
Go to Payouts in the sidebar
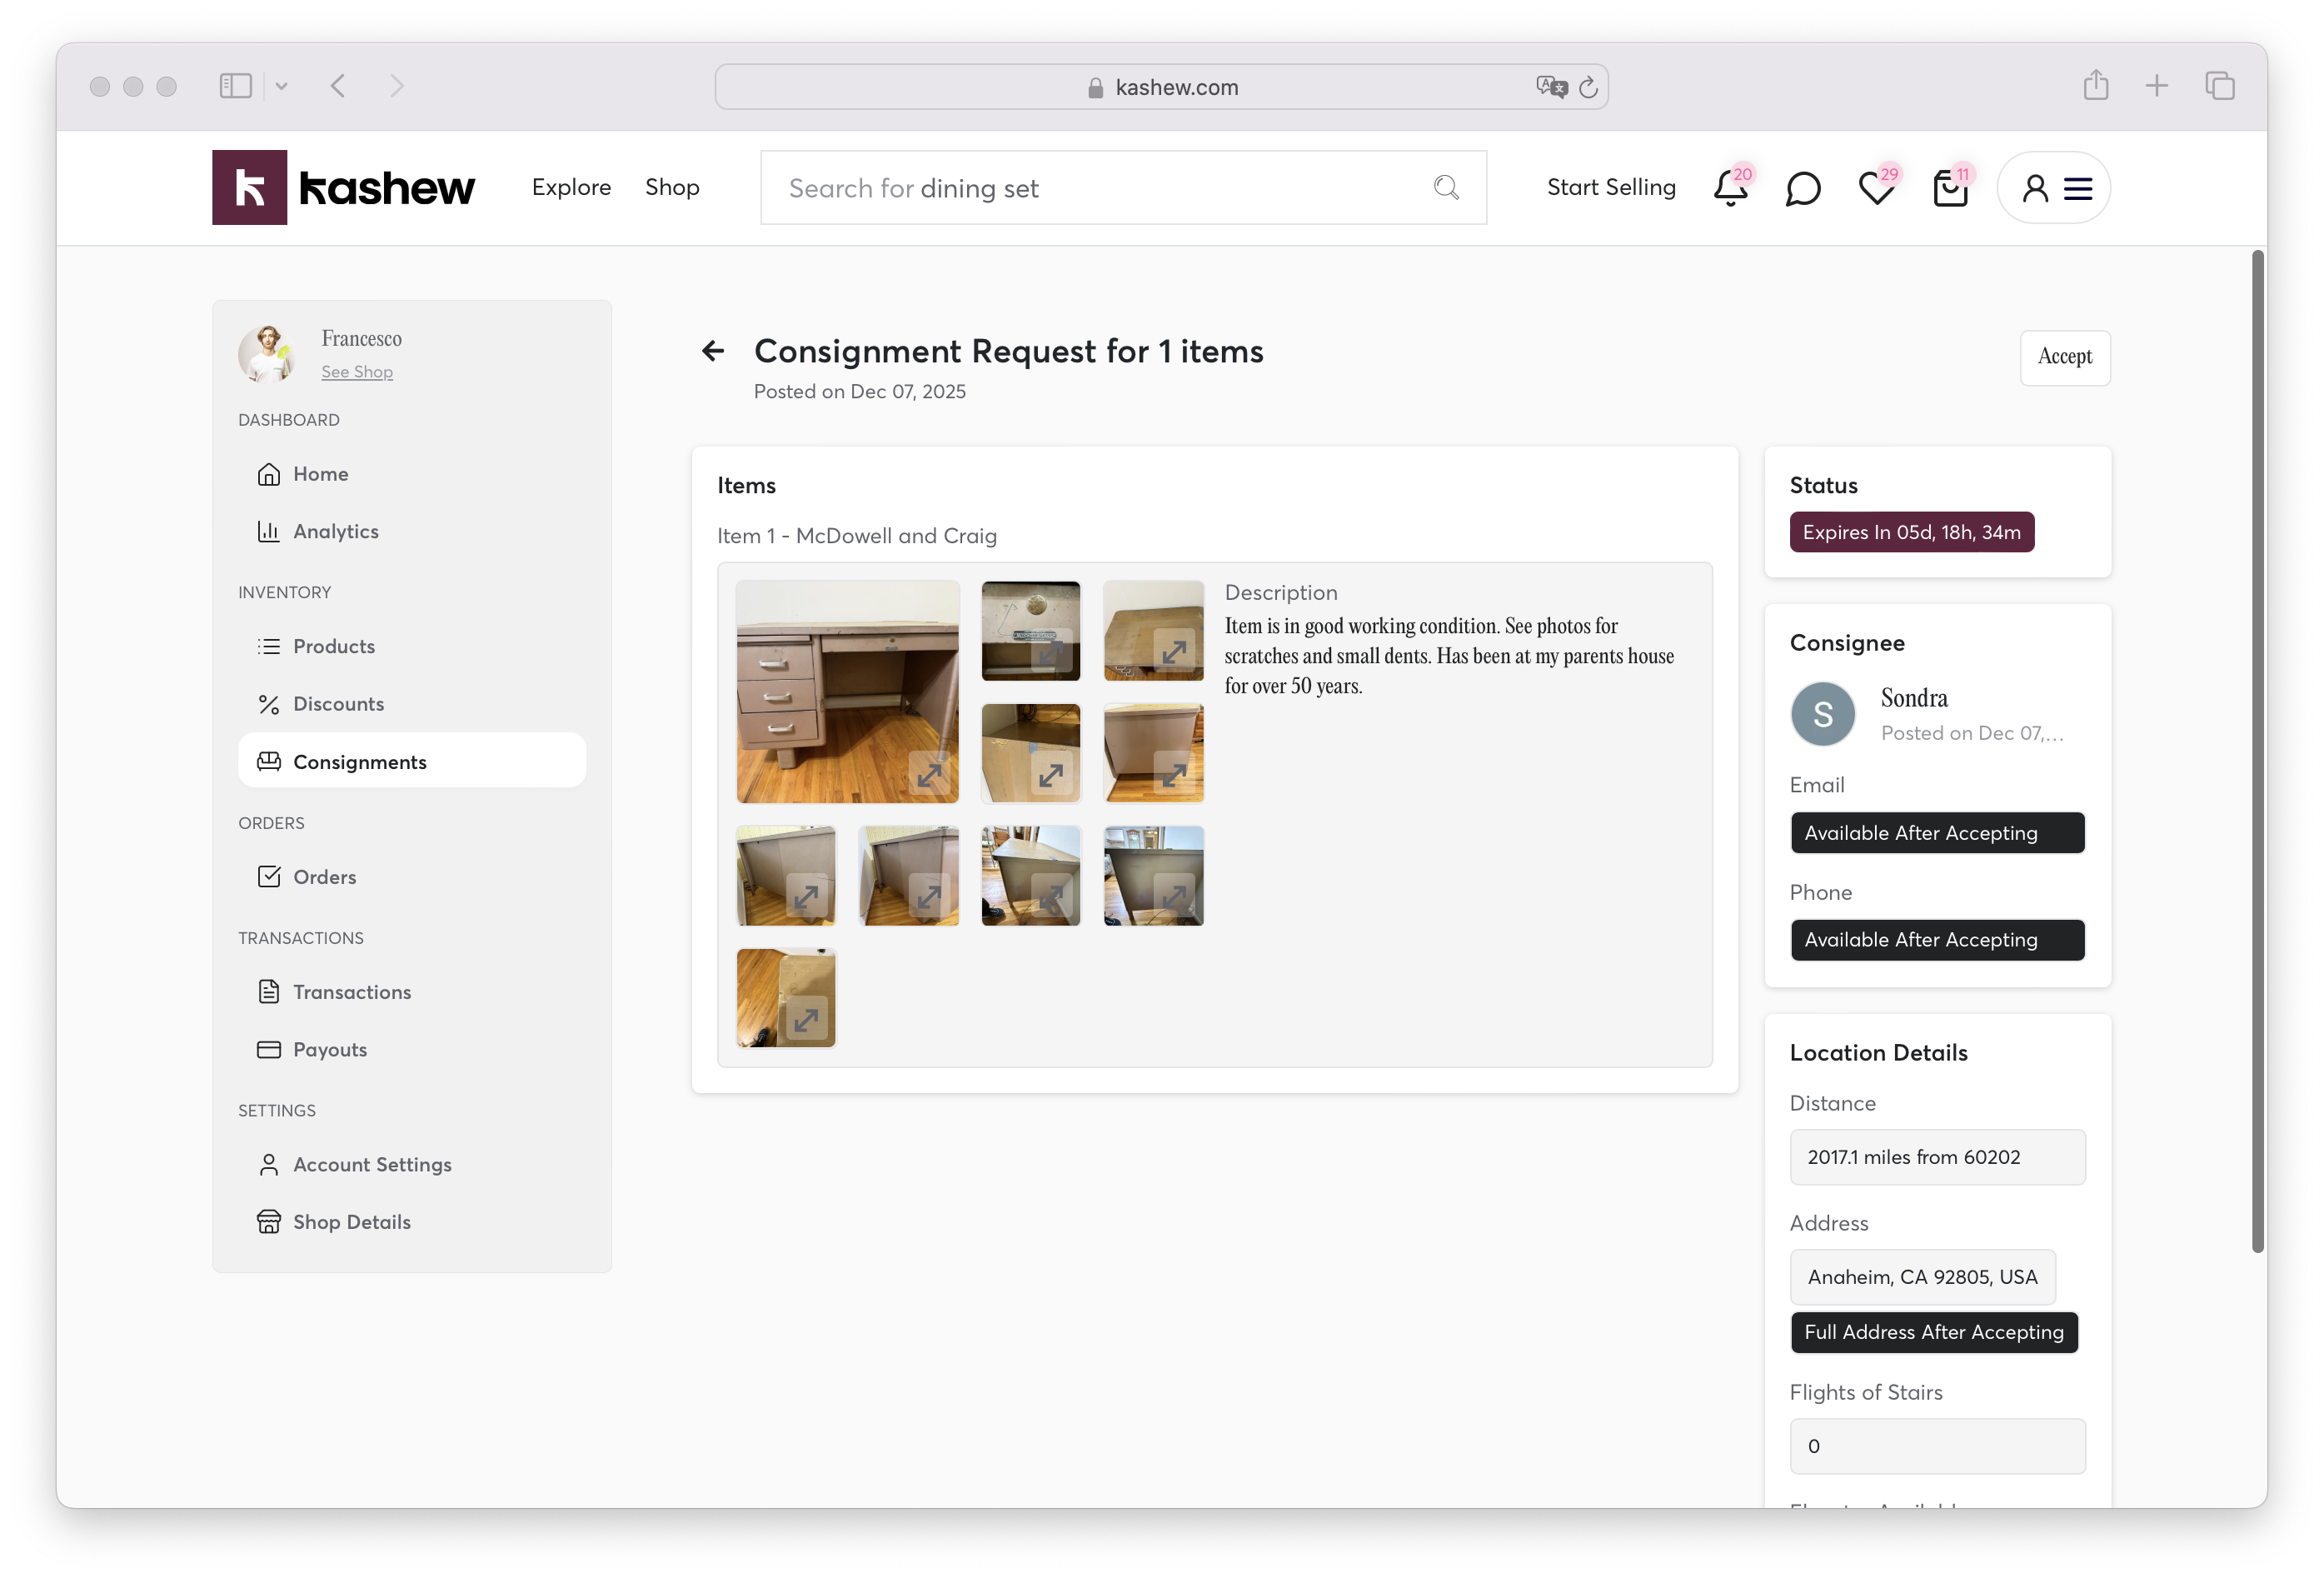click(329, 1049)
